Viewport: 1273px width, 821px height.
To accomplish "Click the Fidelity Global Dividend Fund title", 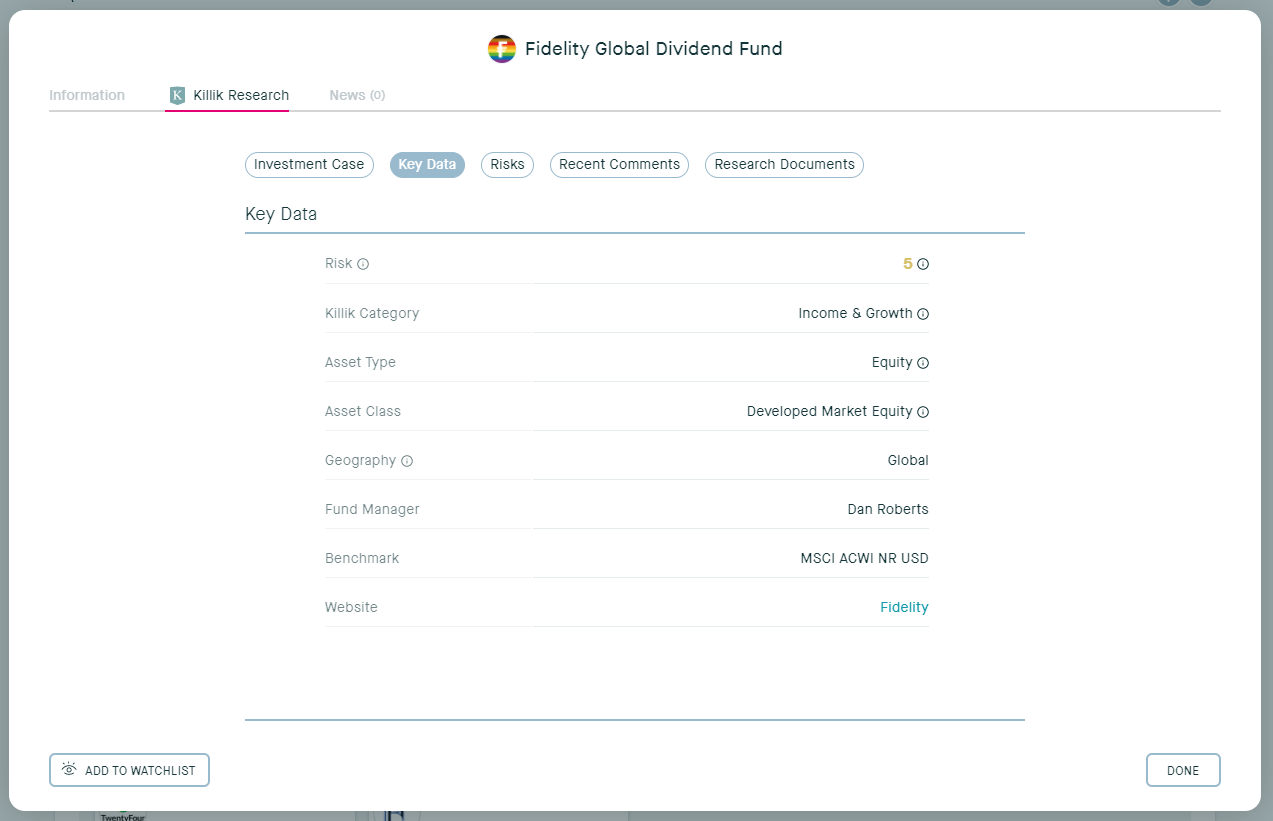I will tap(654, 49).
